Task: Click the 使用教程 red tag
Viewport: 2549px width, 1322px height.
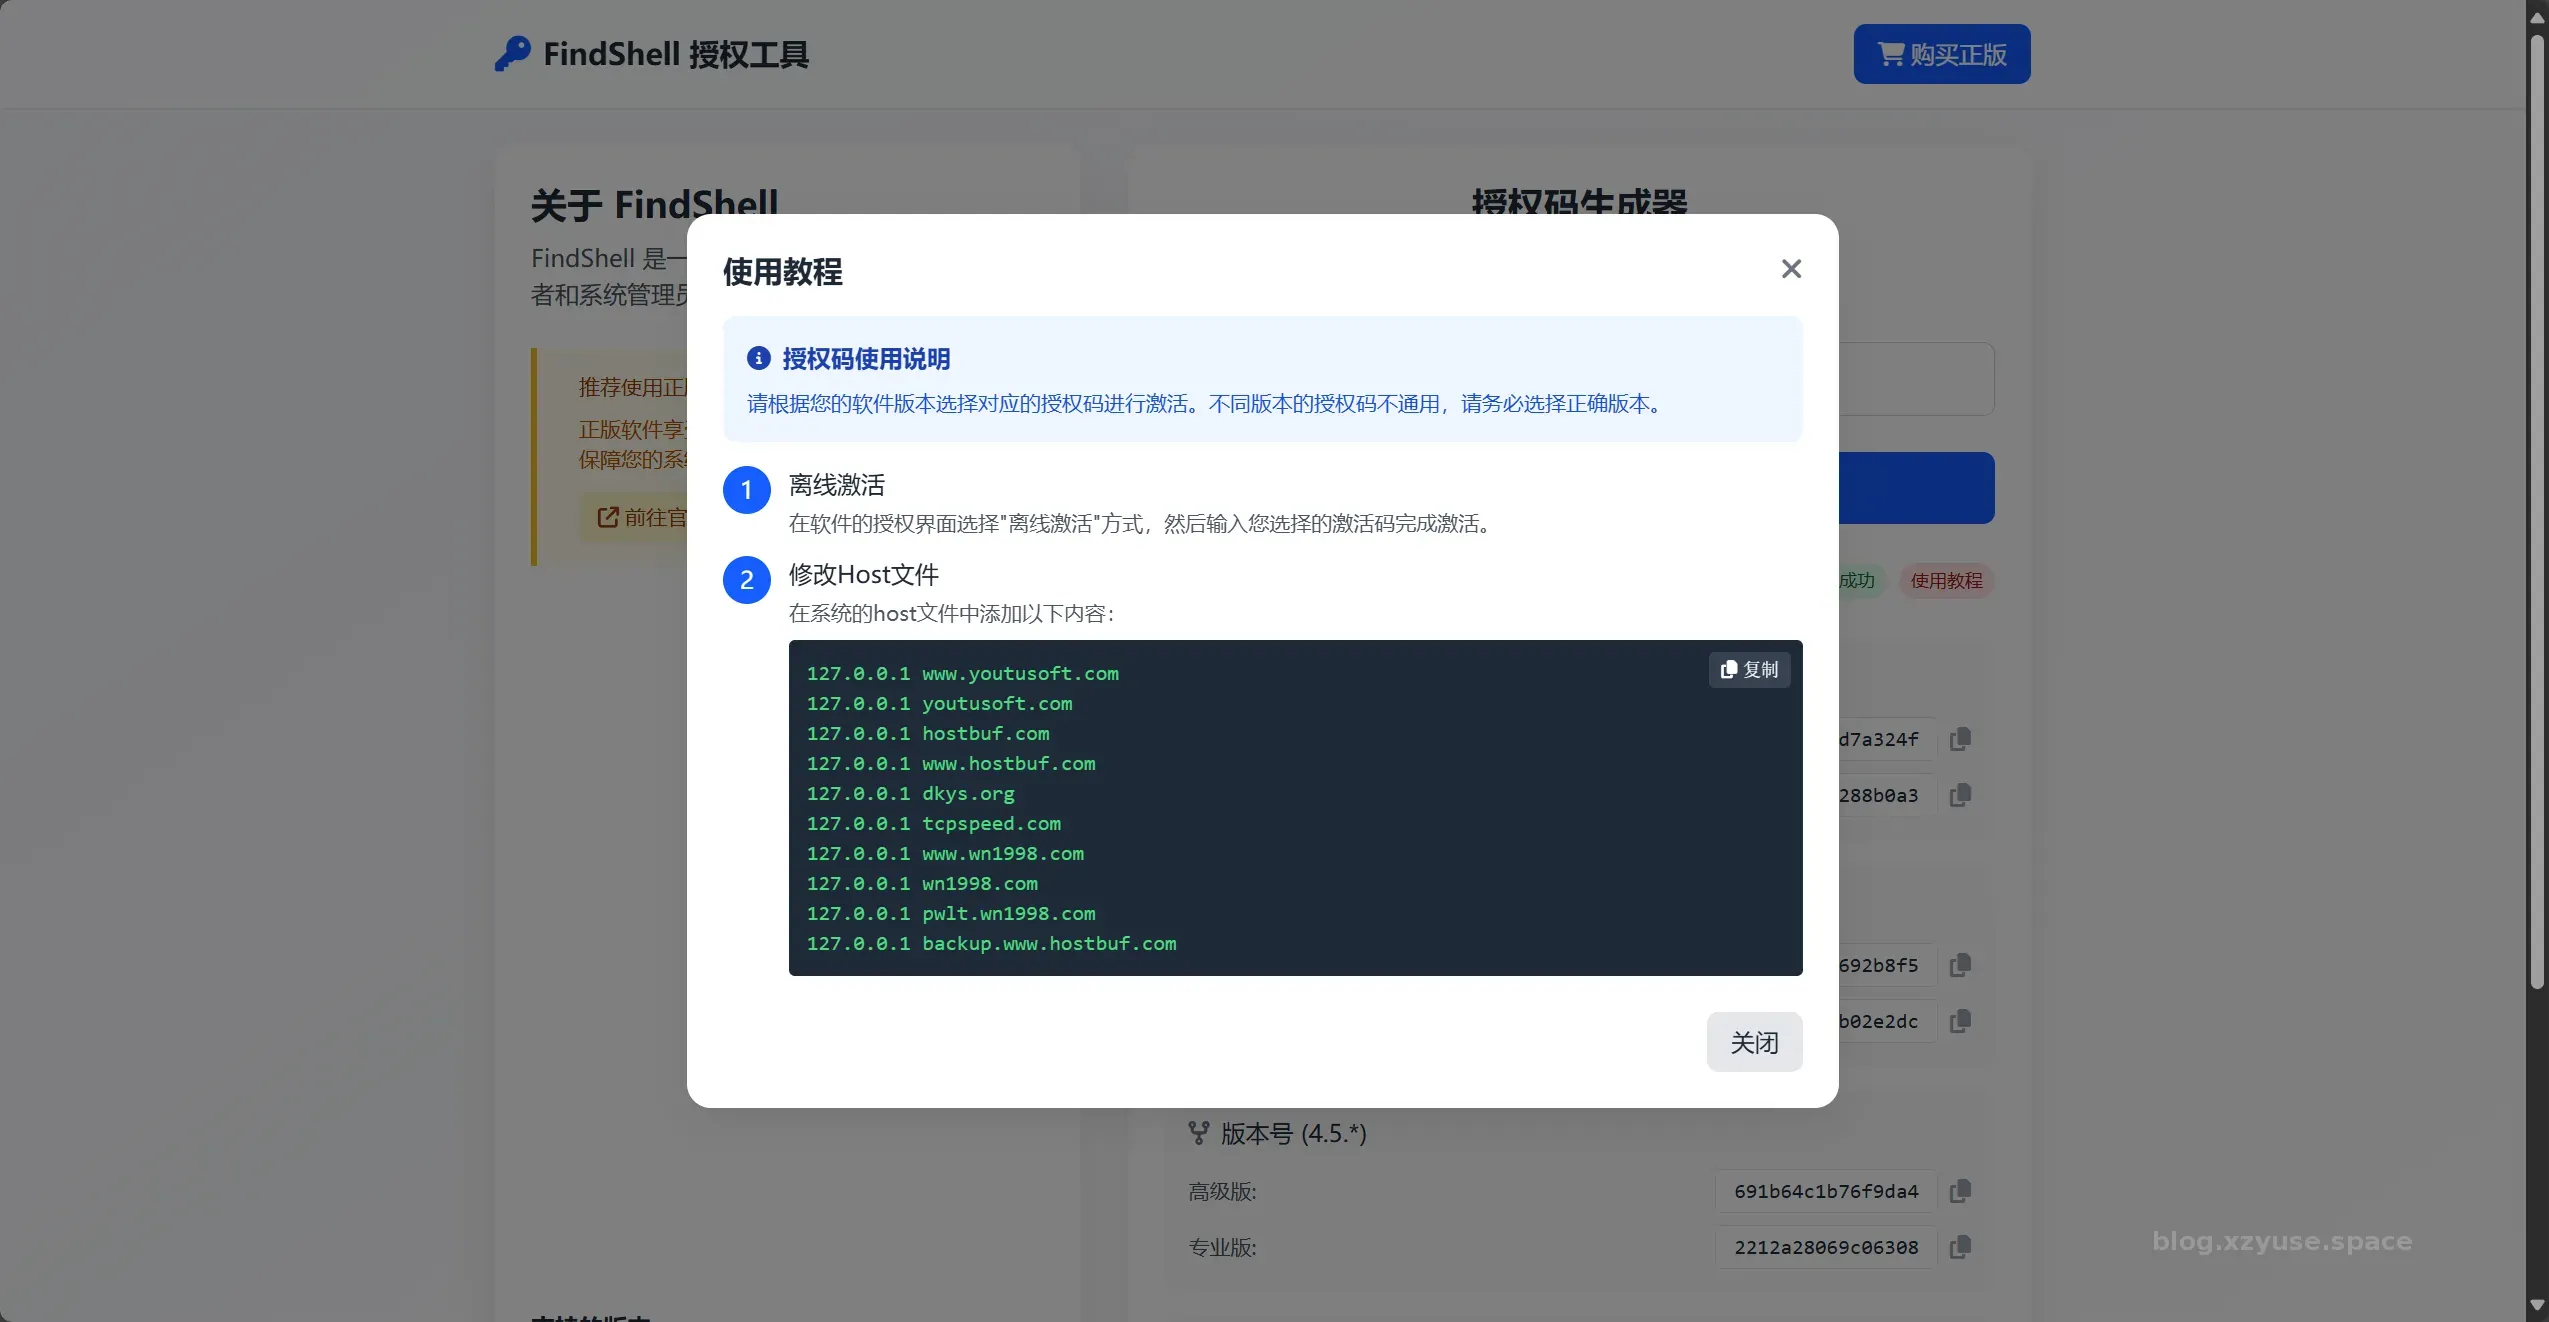Action: pyautogui.click(x=1946, y=581)
